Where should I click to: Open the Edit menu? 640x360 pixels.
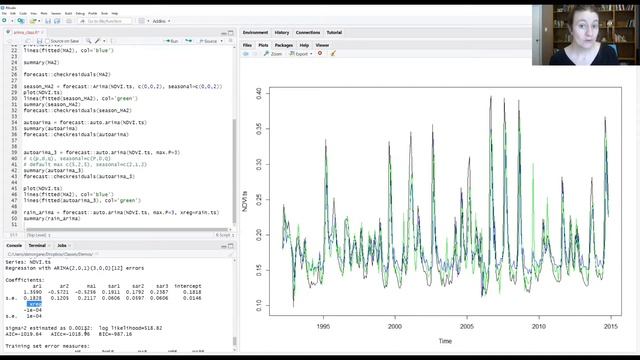[13, 13]
